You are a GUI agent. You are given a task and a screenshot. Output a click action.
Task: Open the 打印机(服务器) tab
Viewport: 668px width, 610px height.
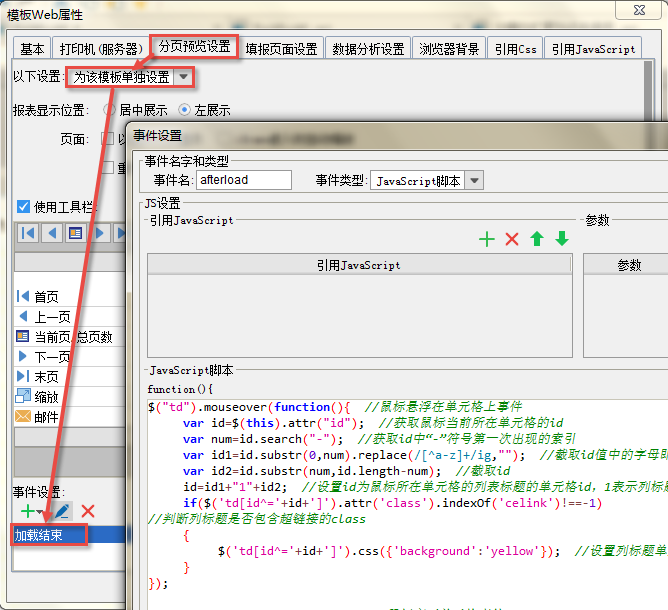pos(101,49)
